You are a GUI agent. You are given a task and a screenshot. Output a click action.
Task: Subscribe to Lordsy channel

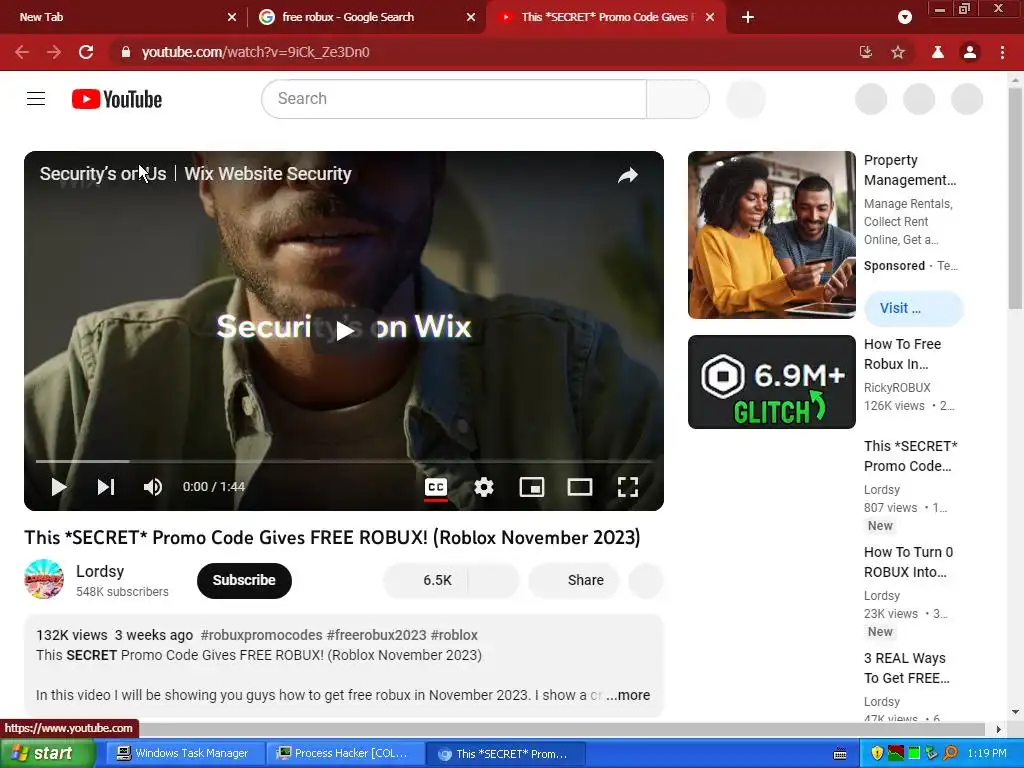coord(244,580)
